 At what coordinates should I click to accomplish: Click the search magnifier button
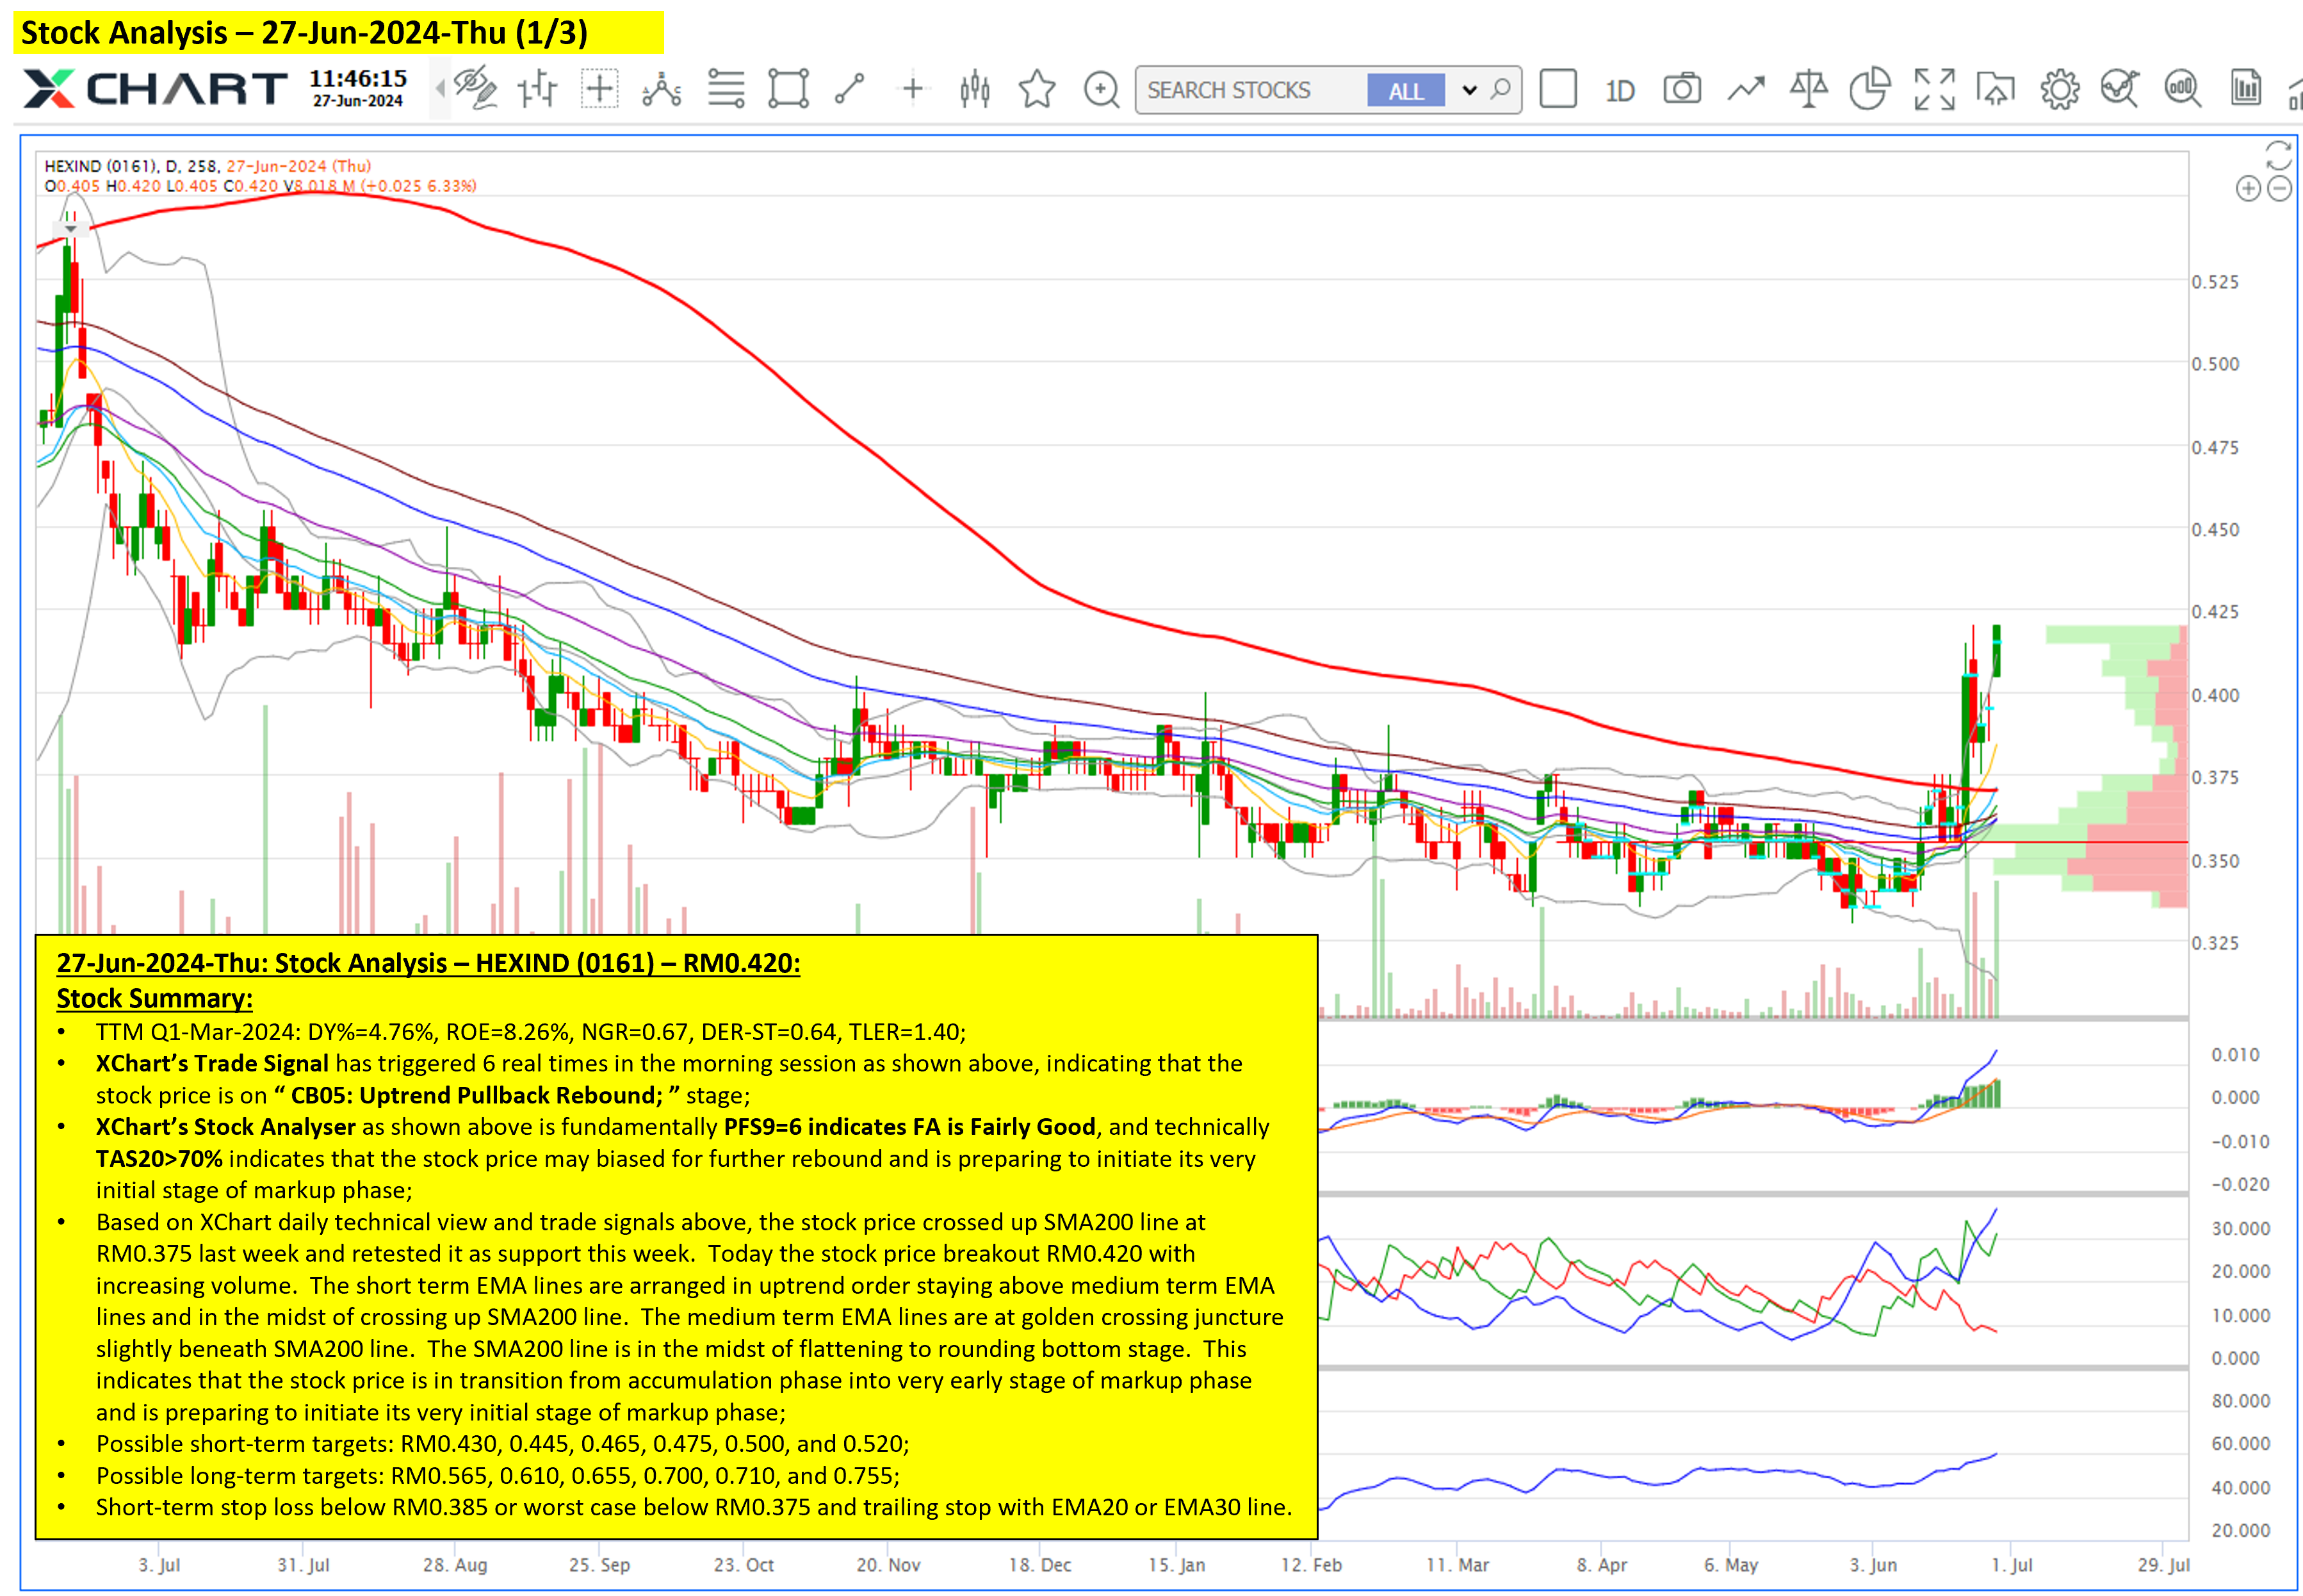[x=1500, y=89]
